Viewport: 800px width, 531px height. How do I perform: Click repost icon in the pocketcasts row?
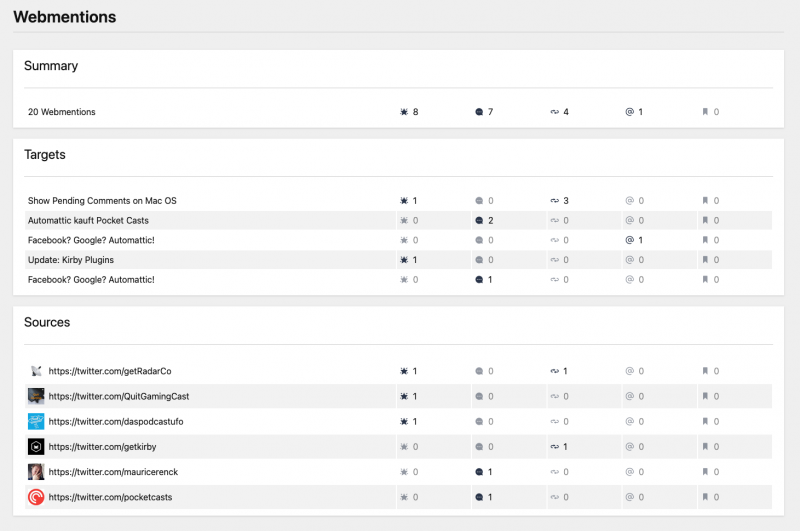[x=555, y=497]
